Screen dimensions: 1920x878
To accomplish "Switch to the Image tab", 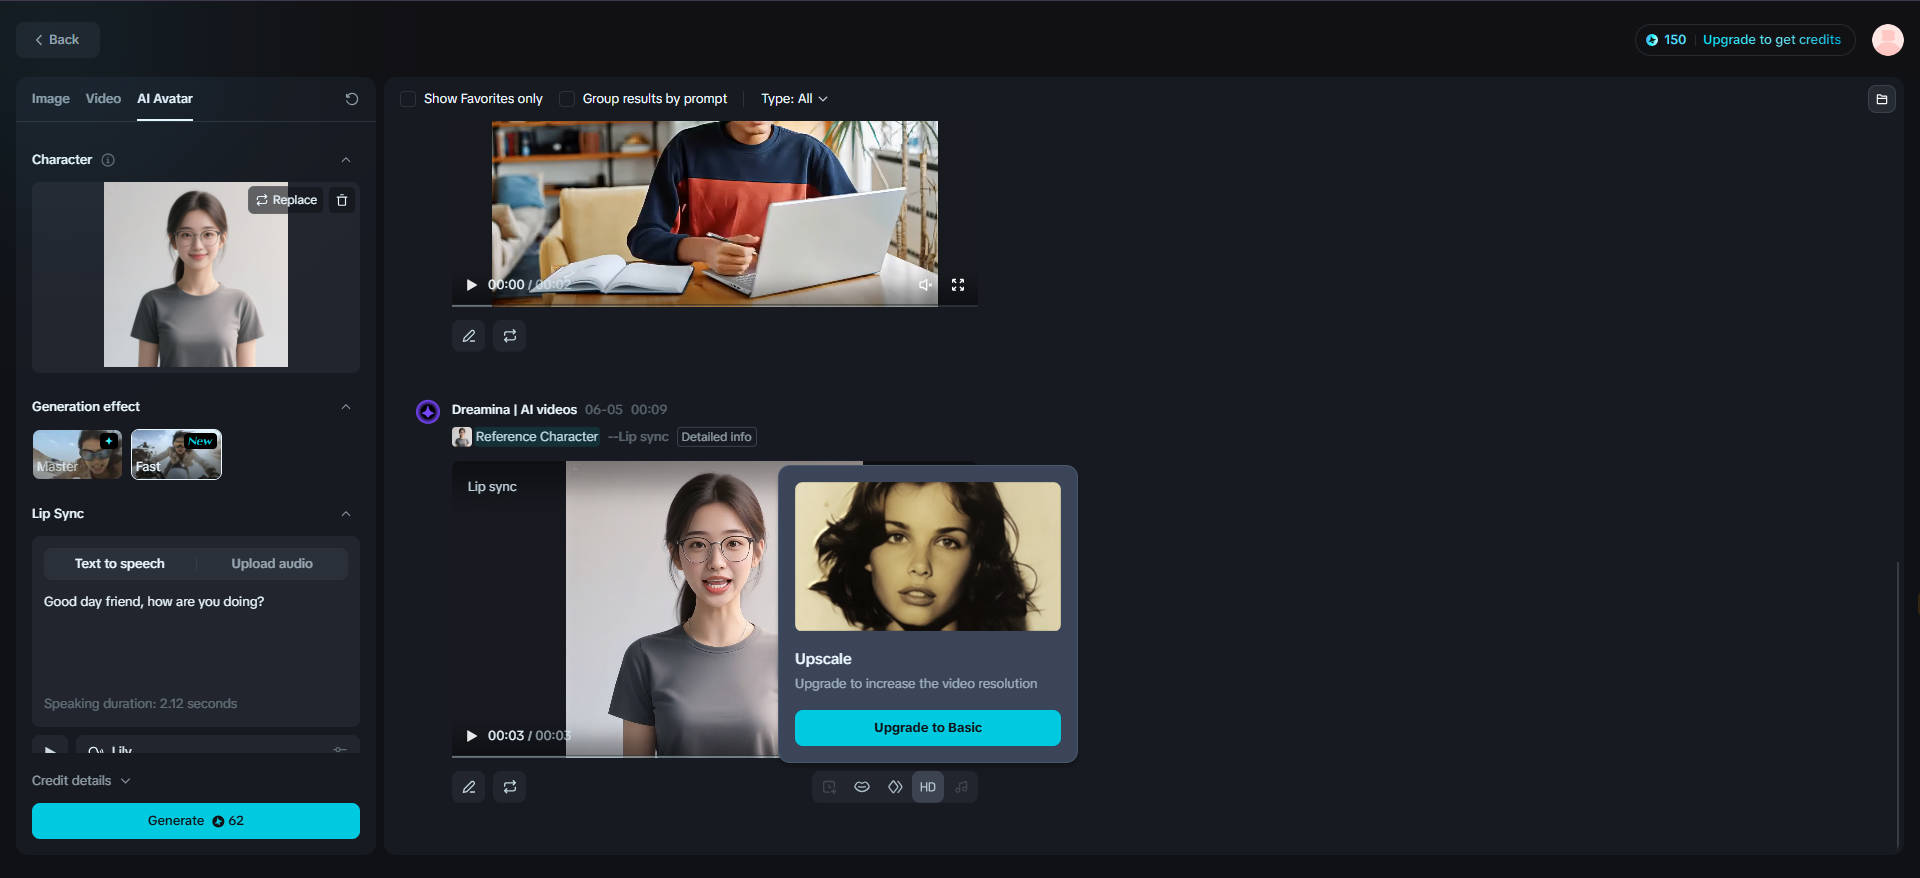I will pos(51,99).
